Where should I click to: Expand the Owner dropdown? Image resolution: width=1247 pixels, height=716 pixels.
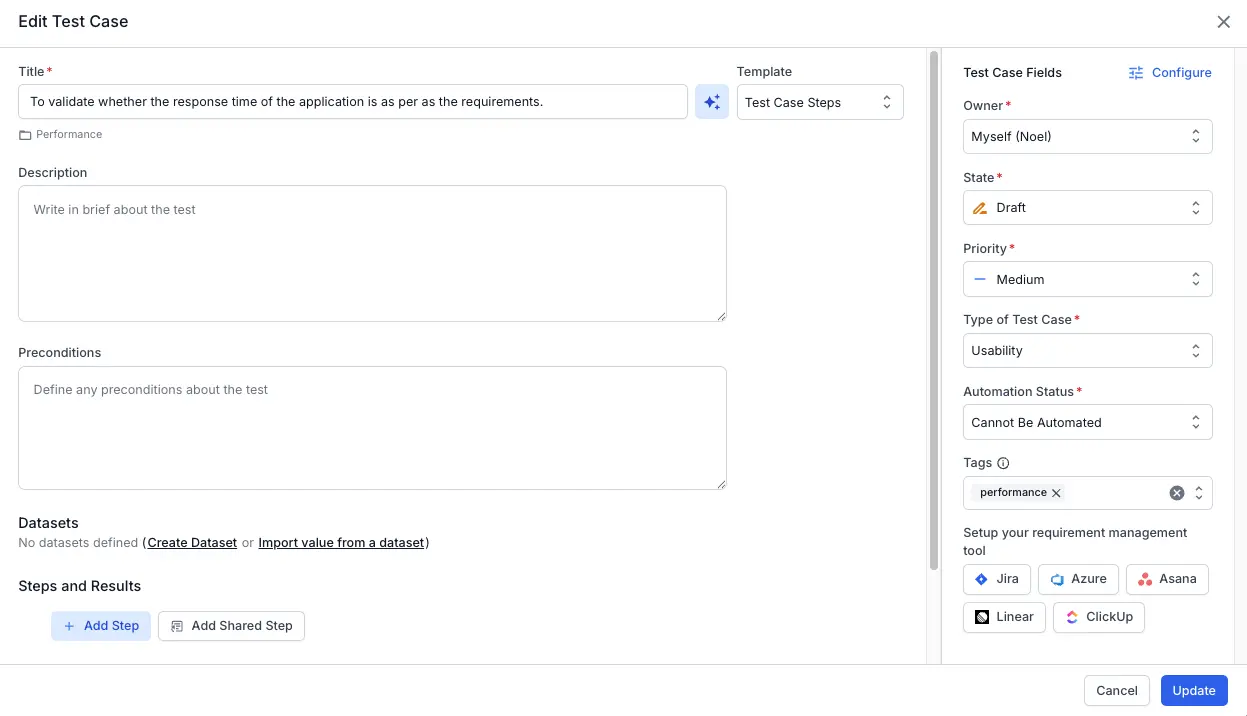(x=1087, y=137)
